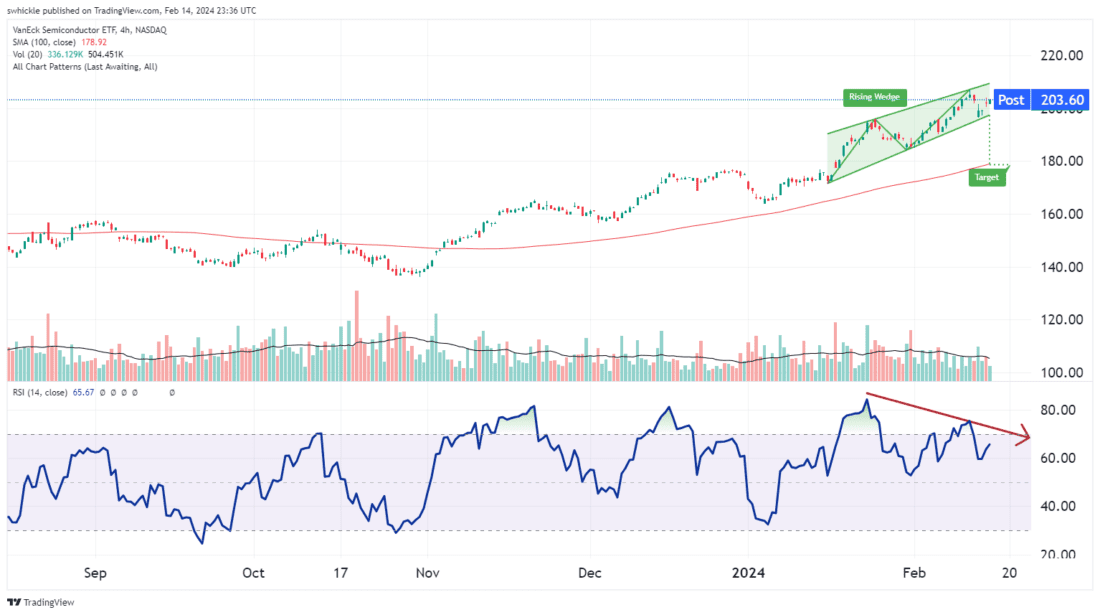This screenshot has width=1100, height=615.
Task: Select the SMA (100, close) indicator legend
Action: tap(51, 43)
